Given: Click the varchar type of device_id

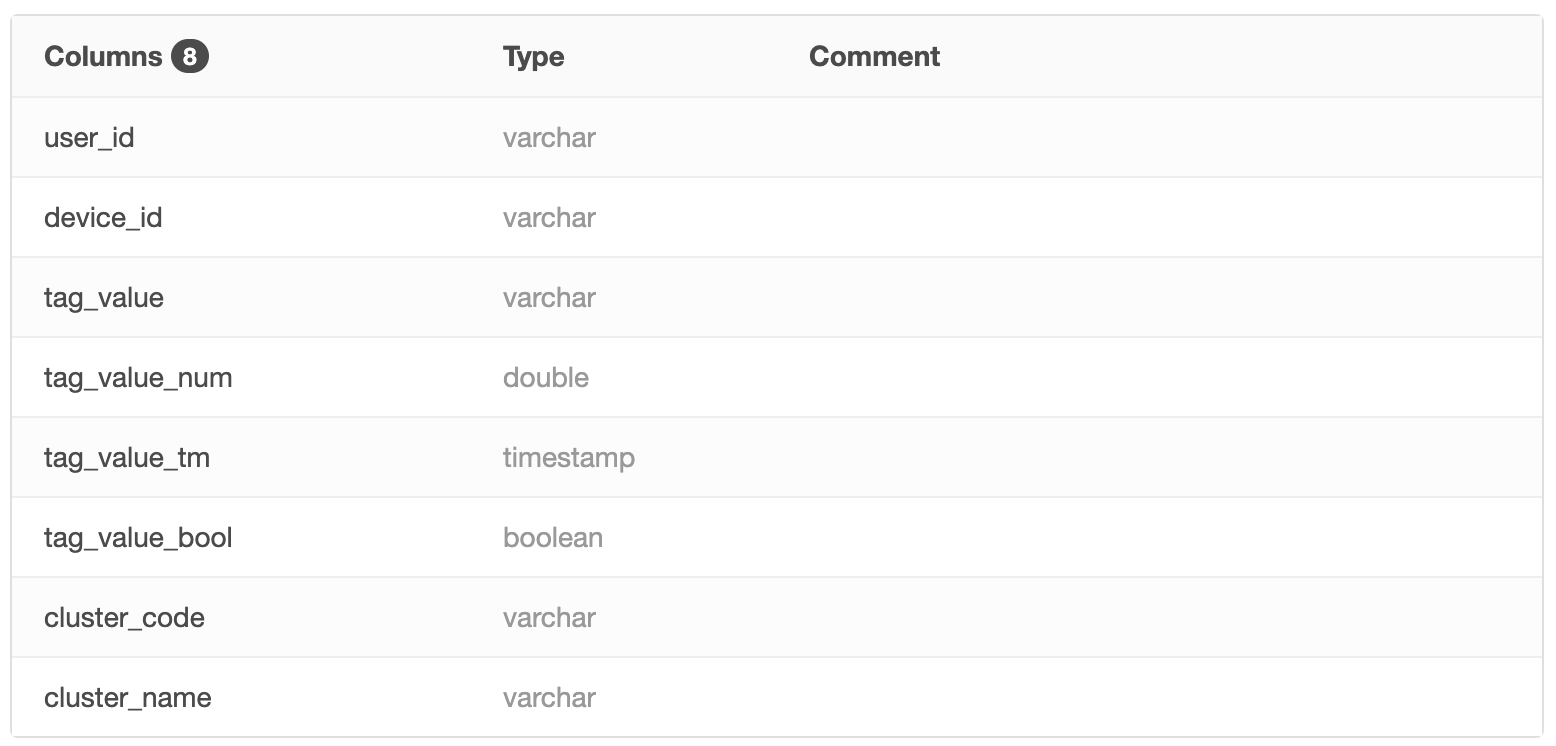Looking at the screenshot, I should (549, 218).
